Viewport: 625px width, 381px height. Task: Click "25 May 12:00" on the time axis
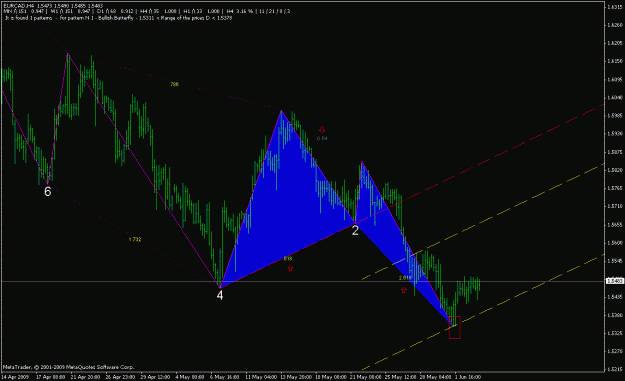[401, 377]
